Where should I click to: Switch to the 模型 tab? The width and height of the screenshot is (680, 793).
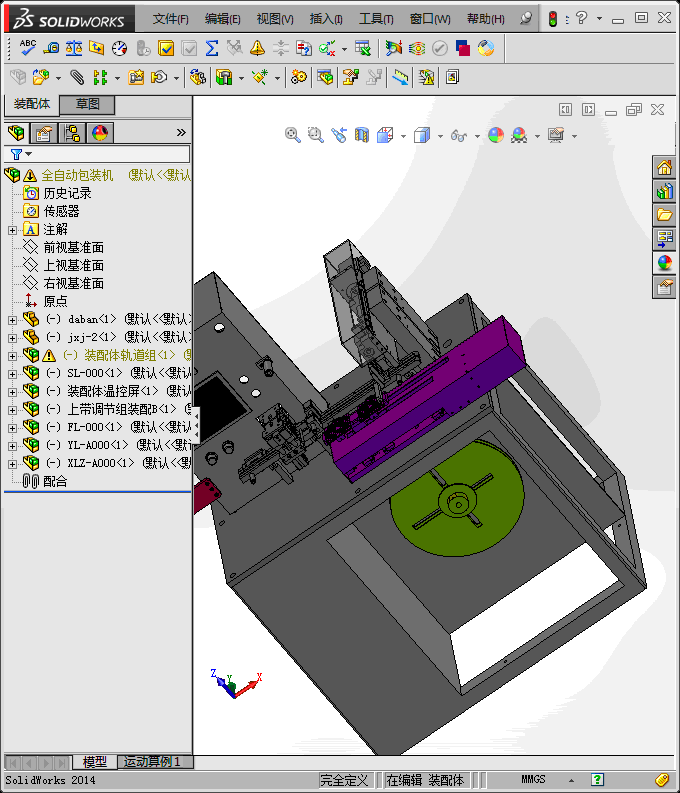(95, 762)
